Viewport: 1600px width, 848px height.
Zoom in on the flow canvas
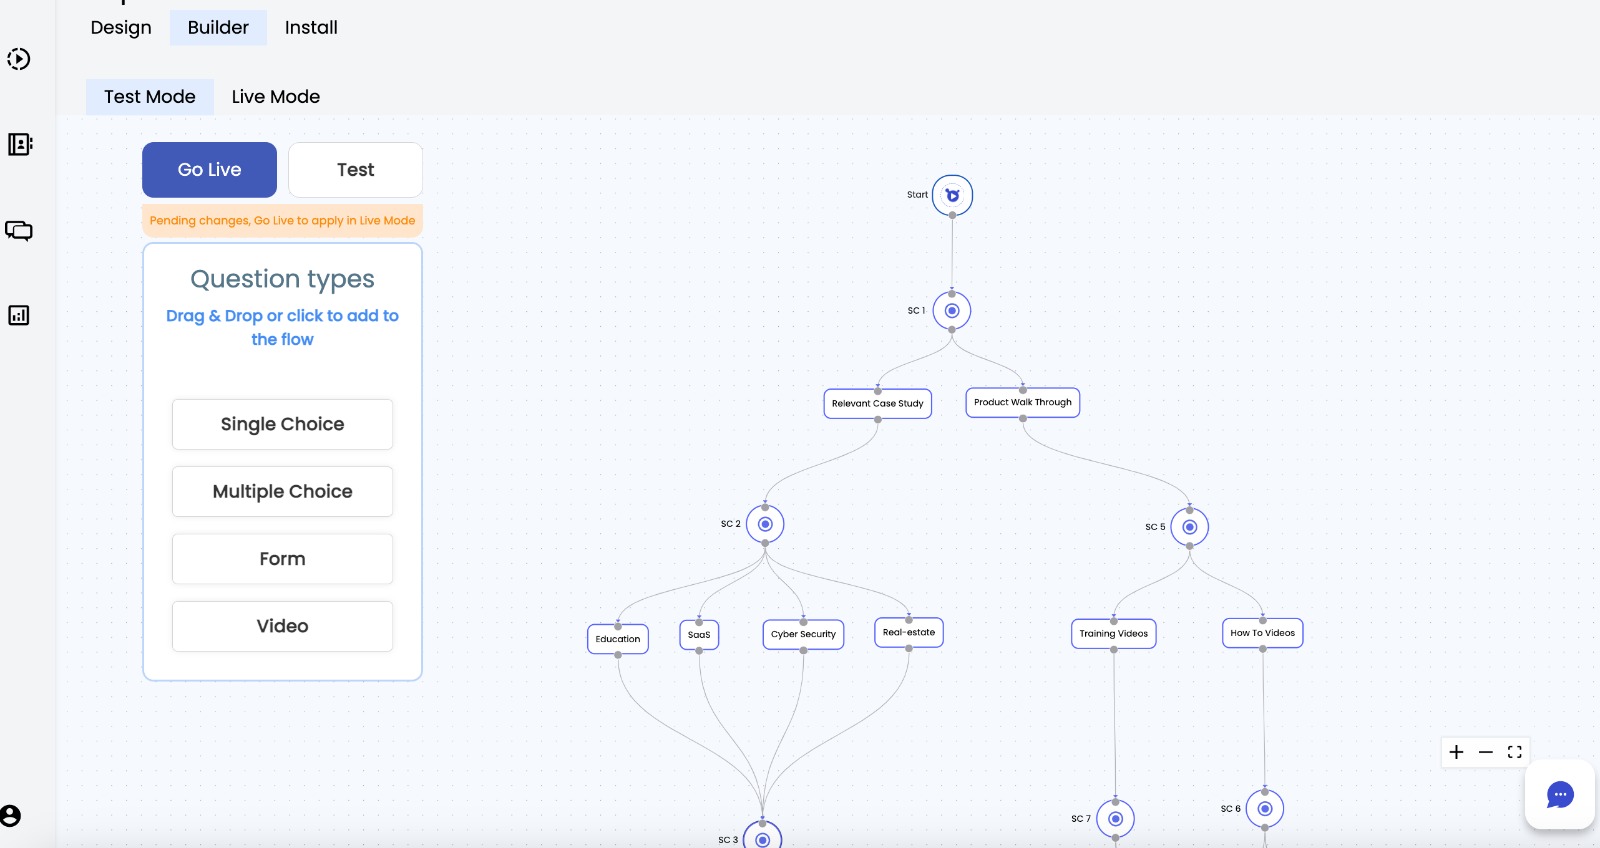click(x=1456, y=752)
